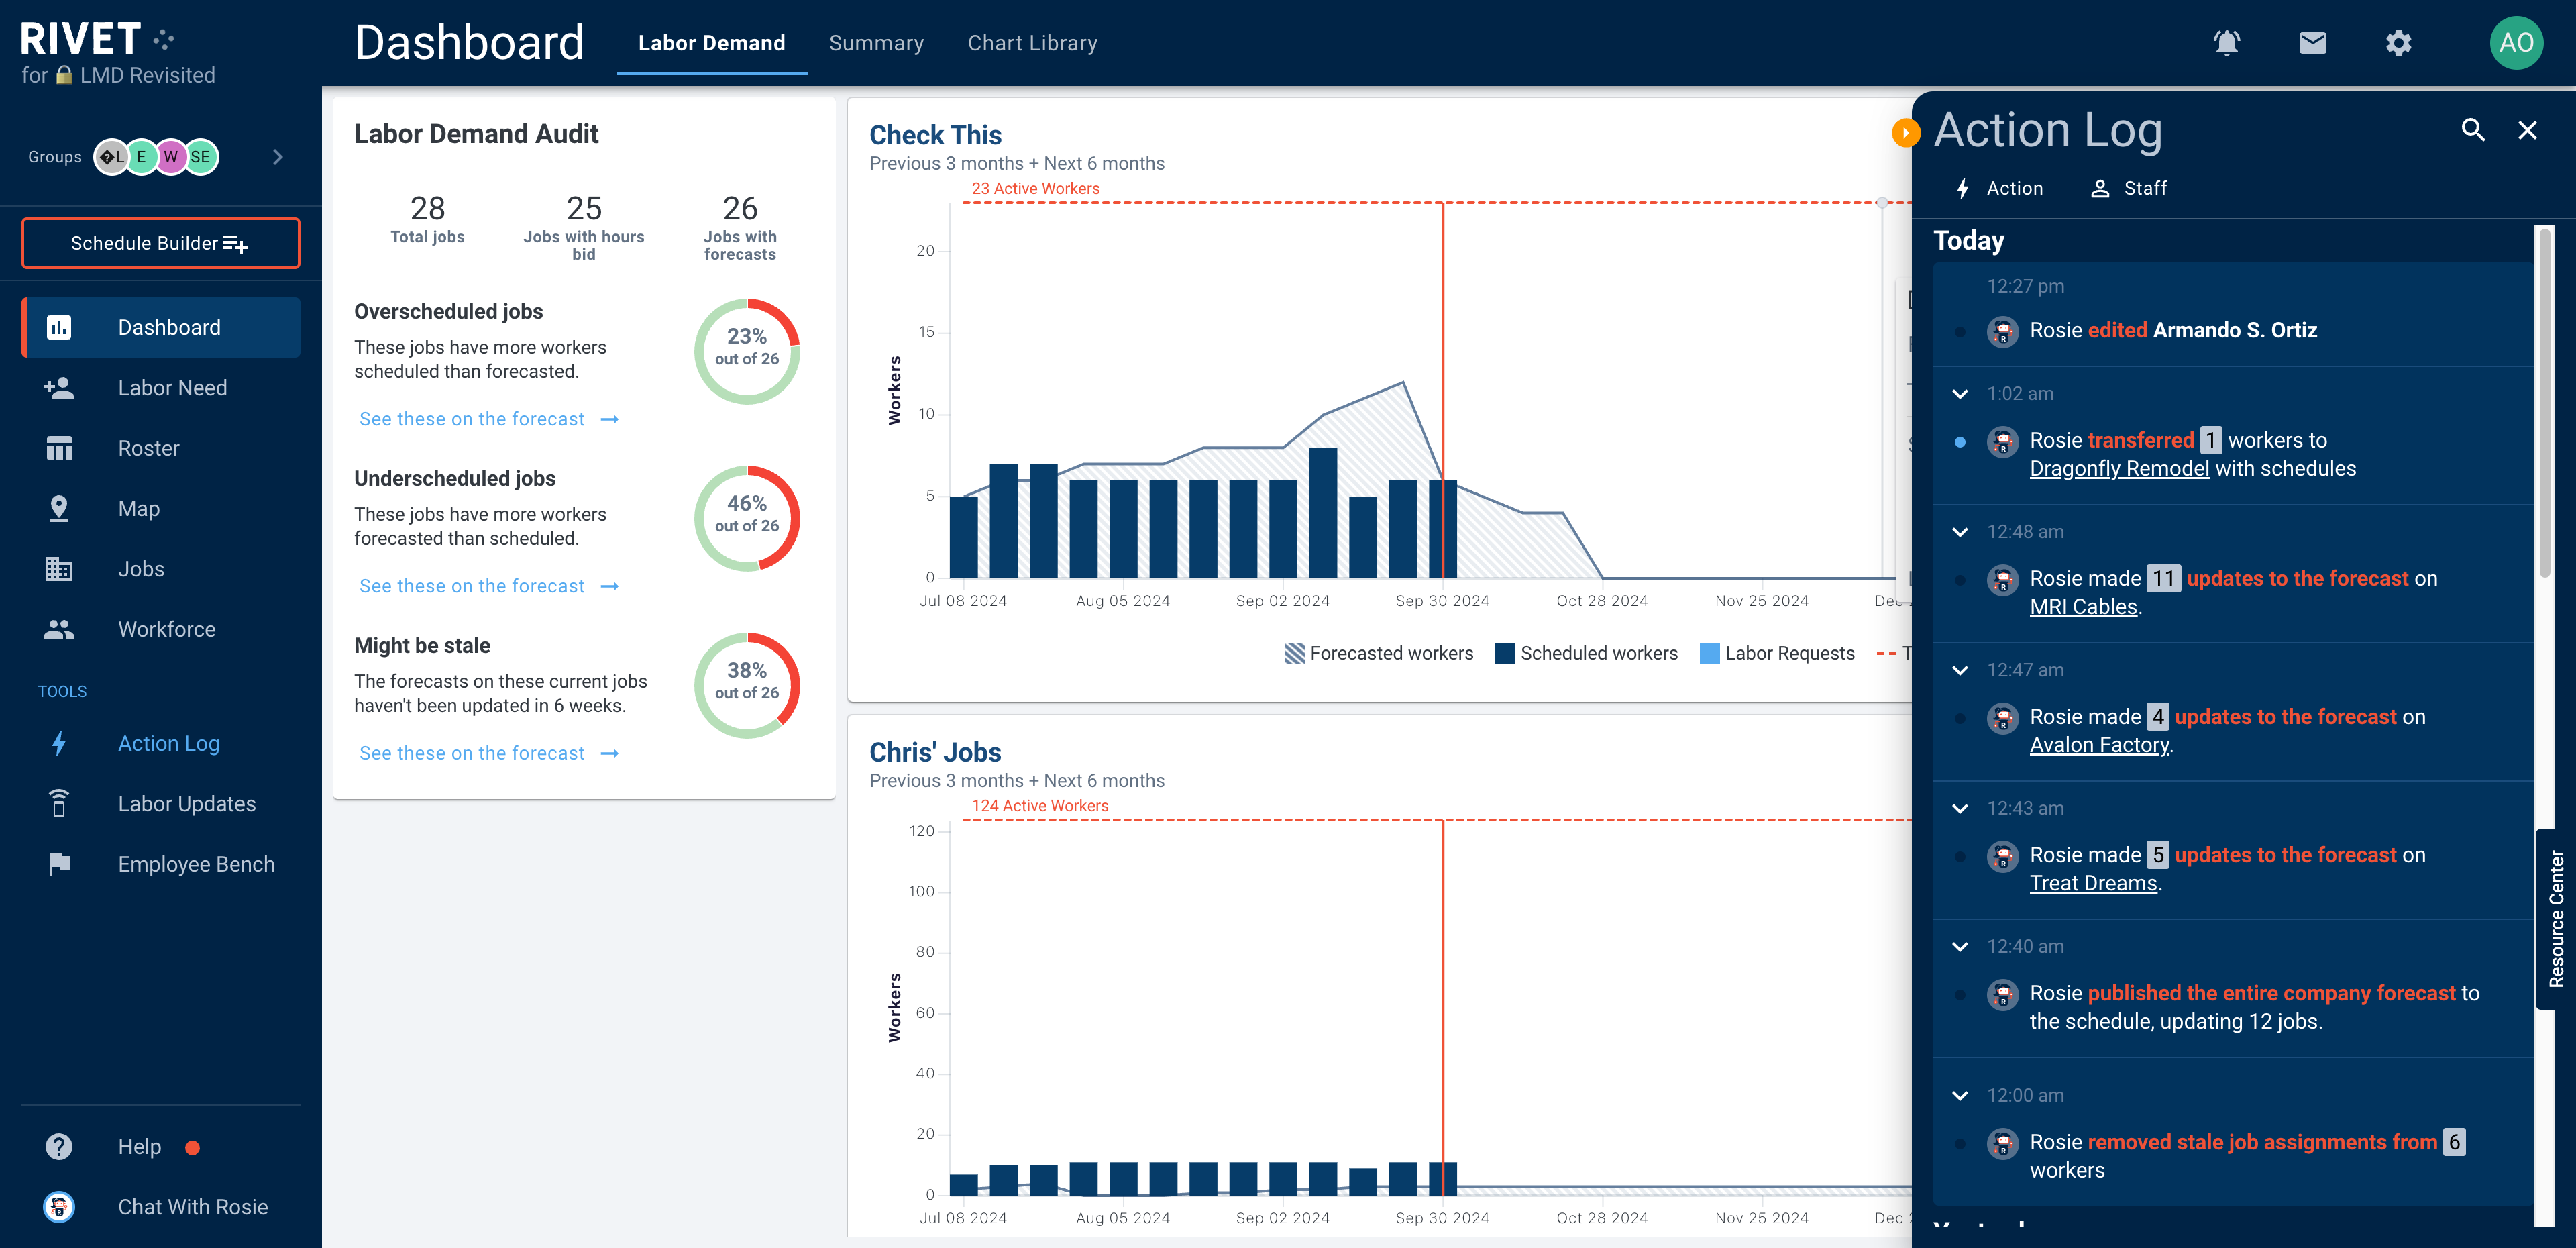Click the Schedule Builder button
Image resolution: width=2576 pixels, height=1248 pixels.
161,243
